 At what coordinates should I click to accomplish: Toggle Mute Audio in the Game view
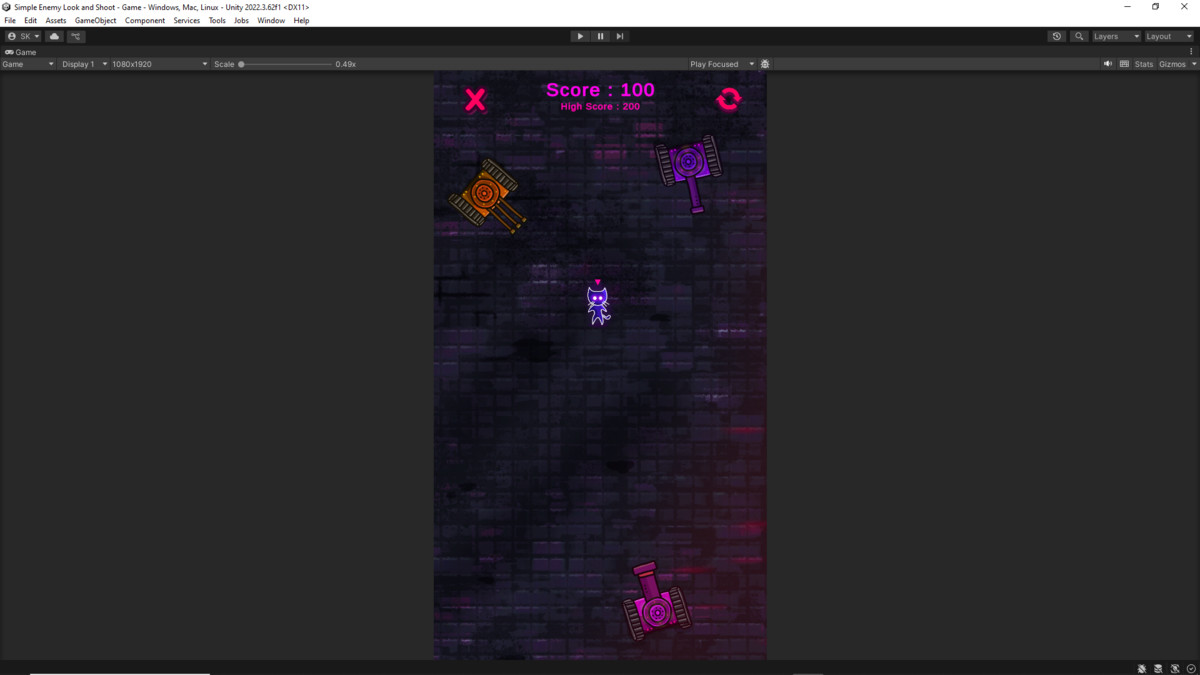[x=1107, y=63]
